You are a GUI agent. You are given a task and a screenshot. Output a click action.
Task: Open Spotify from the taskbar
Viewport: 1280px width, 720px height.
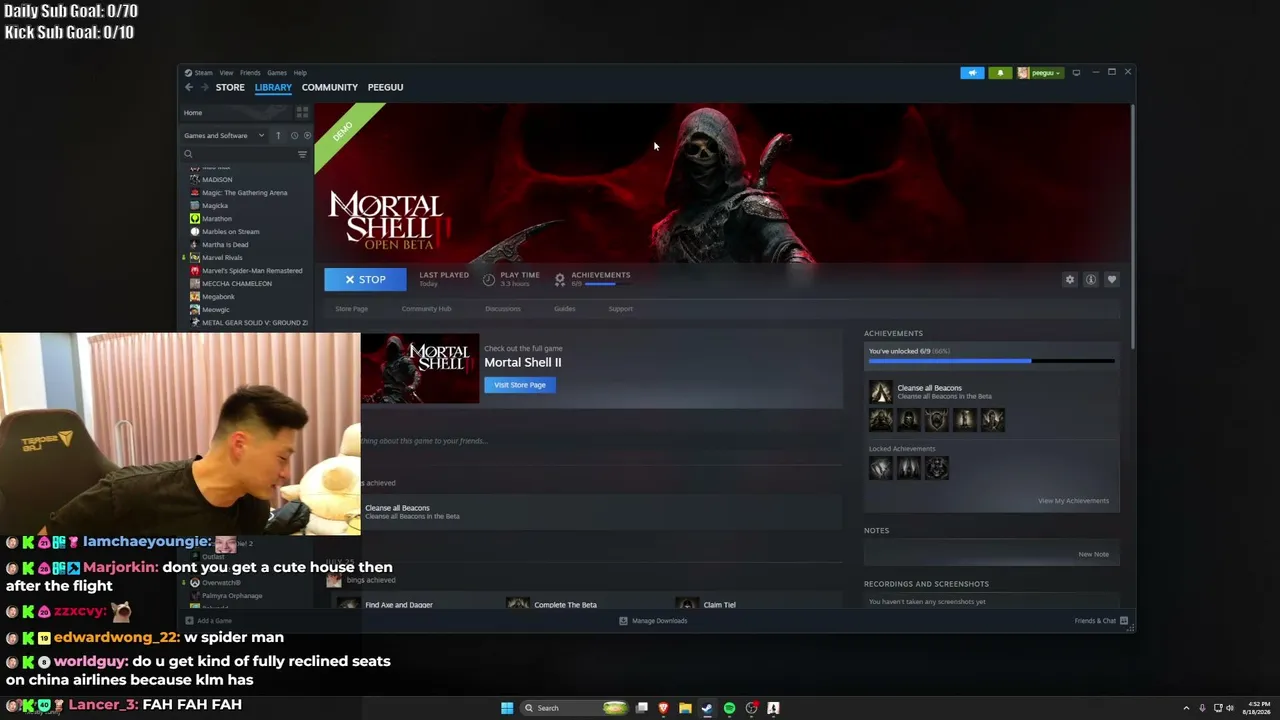click(x=729, y=708)
